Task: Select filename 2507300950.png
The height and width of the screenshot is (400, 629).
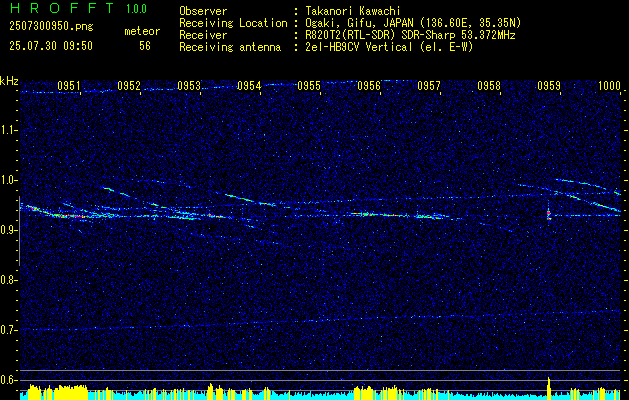Action: coord(51,27)
